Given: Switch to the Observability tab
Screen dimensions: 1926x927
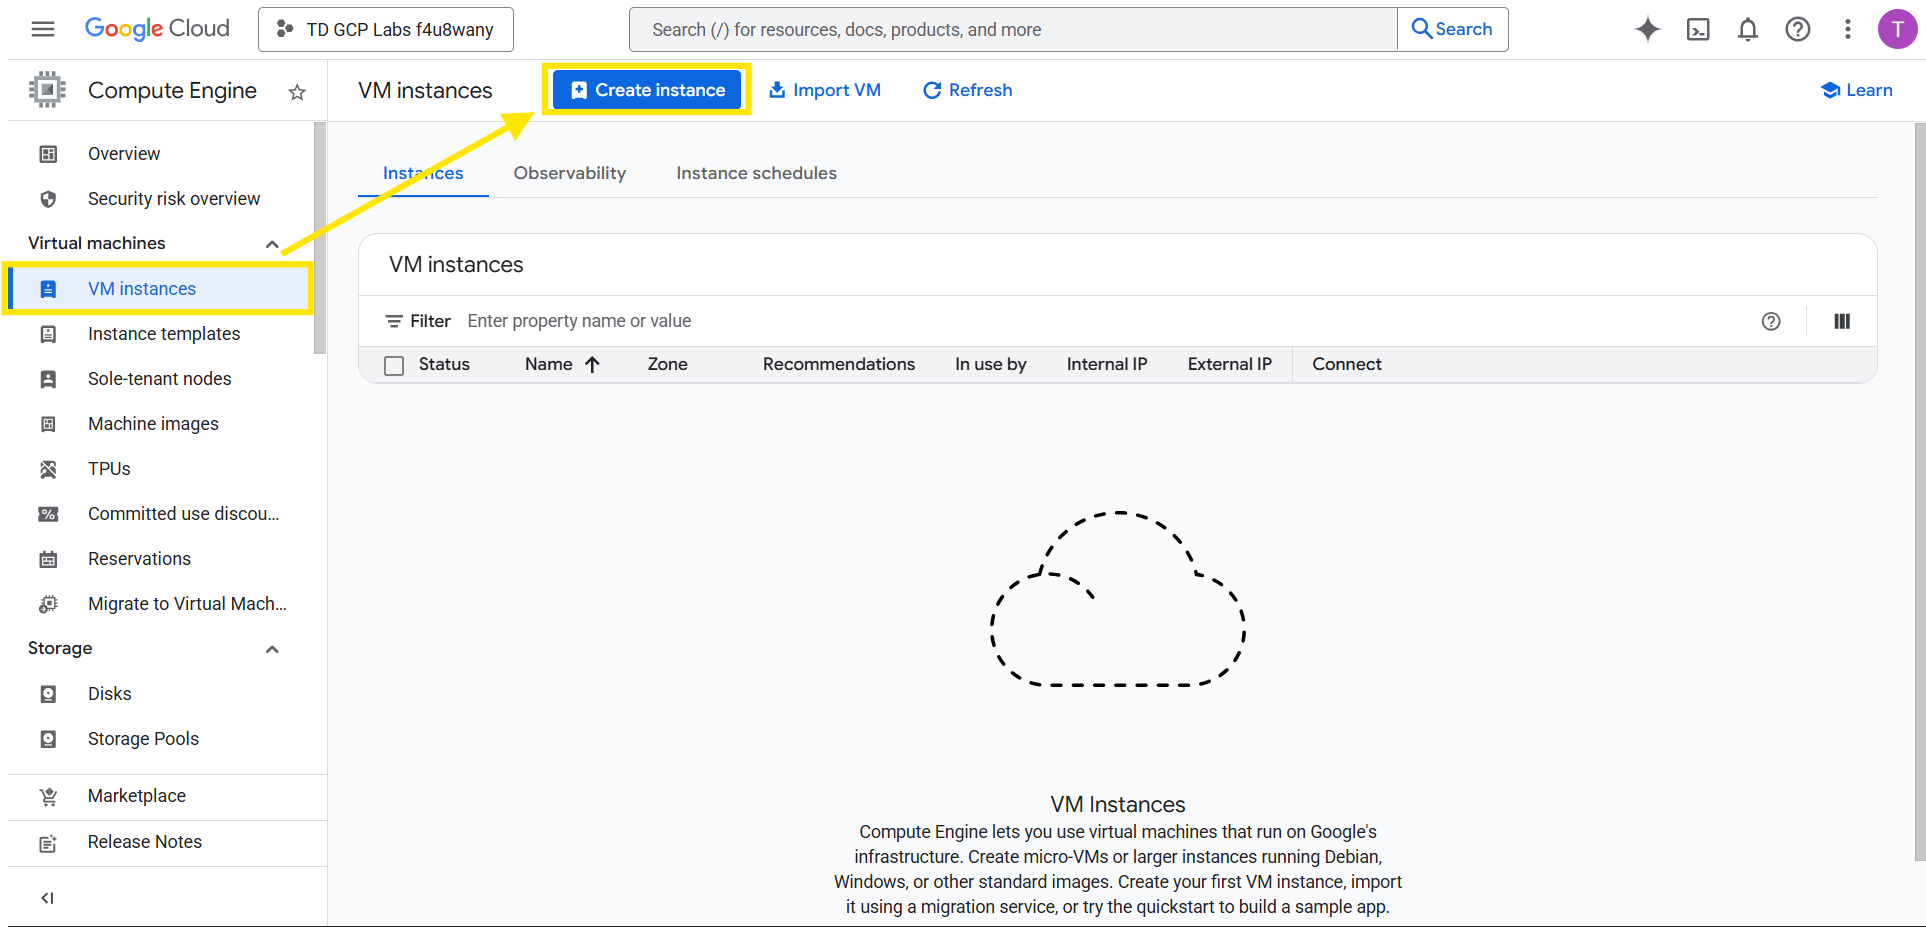Looking at the screenshot, I should coord(569,172).
